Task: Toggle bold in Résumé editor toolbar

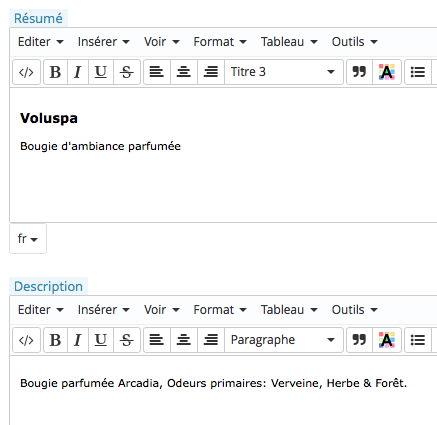Action: 55,72
